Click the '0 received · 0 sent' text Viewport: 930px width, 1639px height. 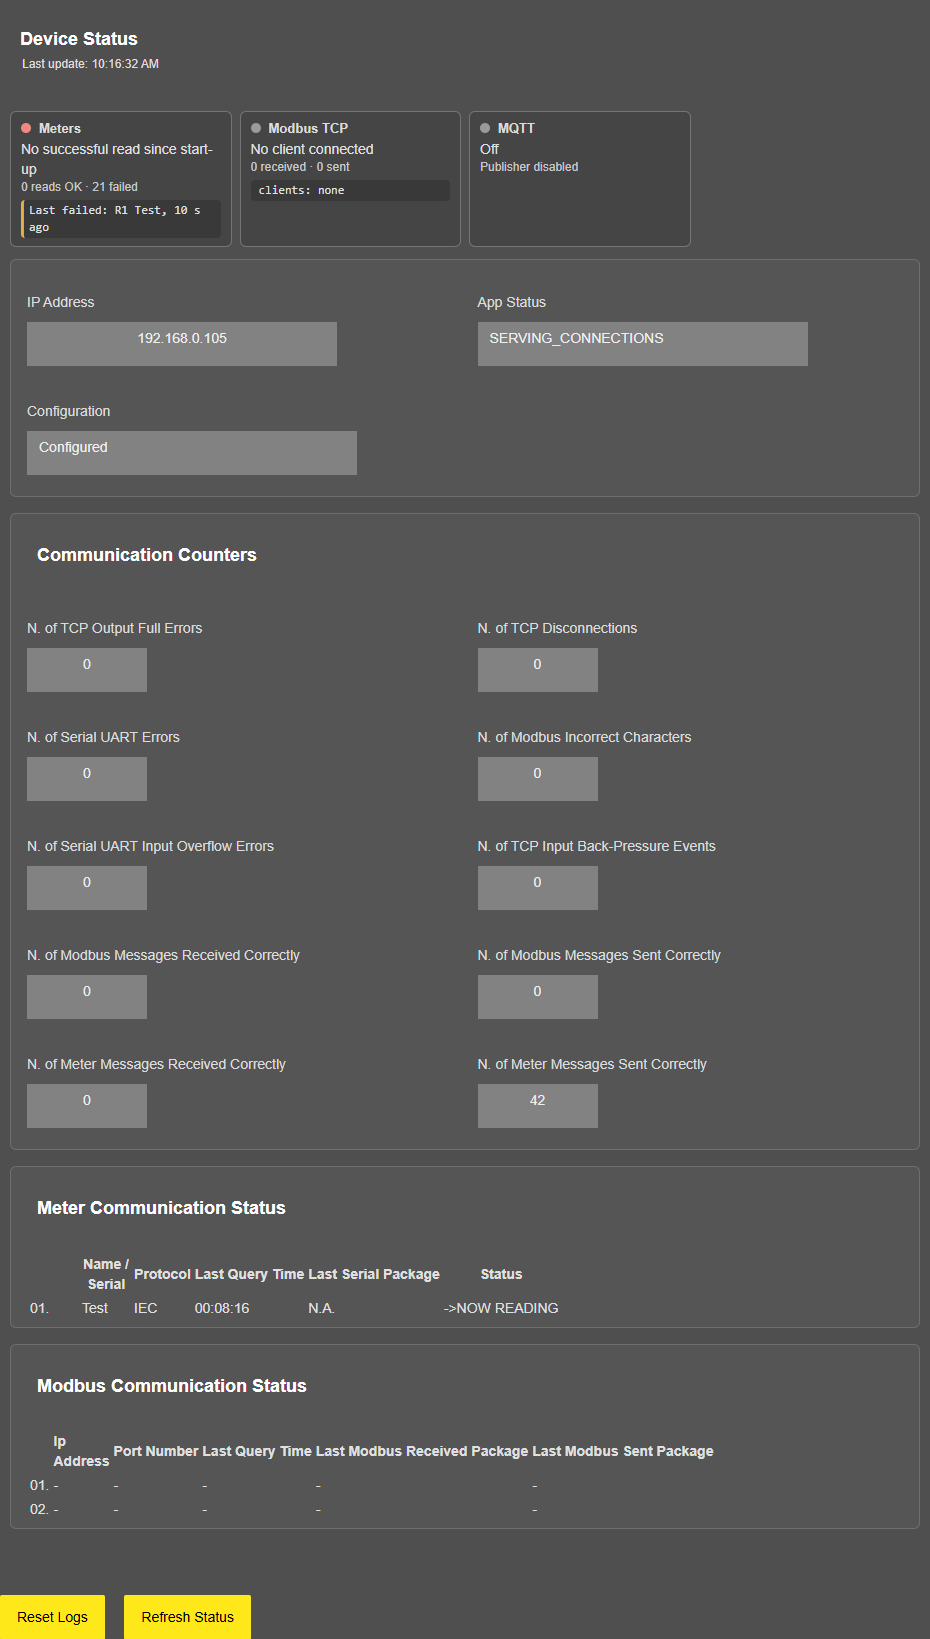[300, 167]
